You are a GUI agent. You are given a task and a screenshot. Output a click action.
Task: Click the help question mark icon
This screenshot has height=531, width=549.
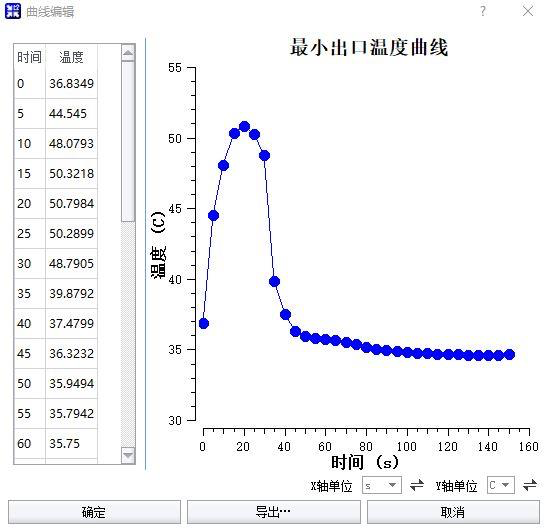tap(483, 11)
